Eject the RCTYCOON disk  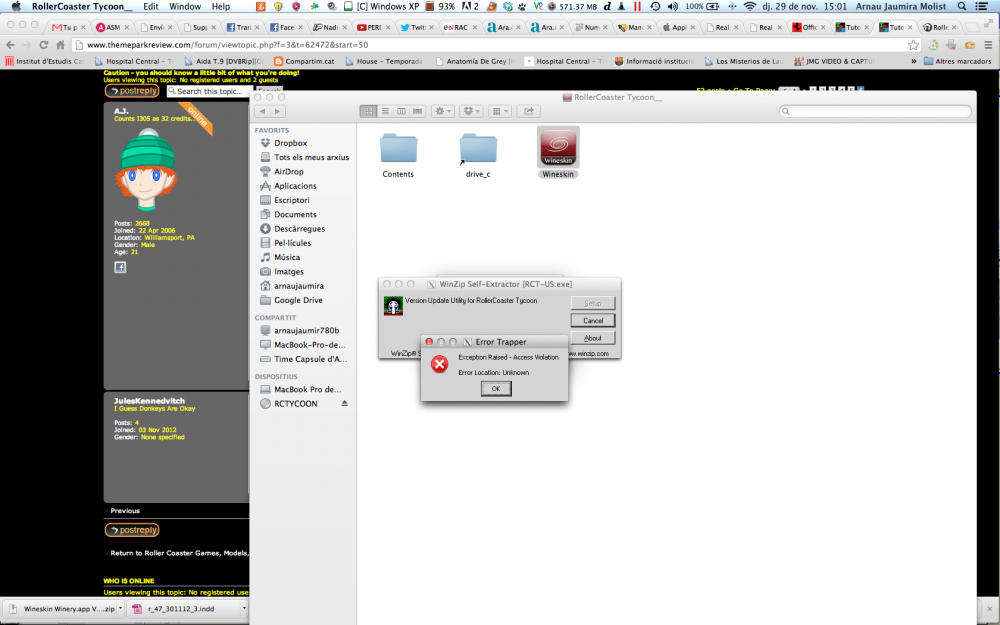[345, 403]
